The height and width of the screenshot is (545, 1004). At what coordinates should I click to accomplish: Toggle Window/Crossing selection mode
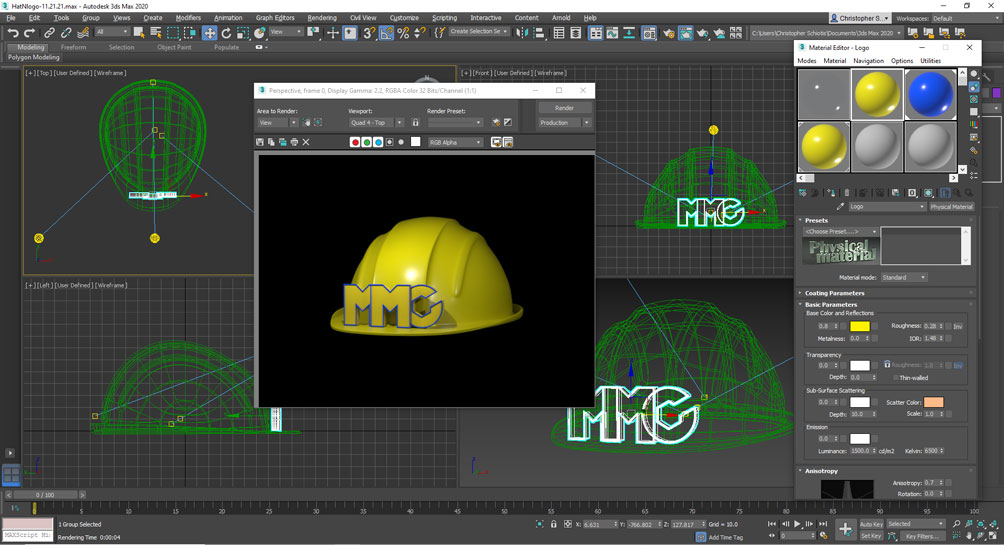tap(190, 33)
